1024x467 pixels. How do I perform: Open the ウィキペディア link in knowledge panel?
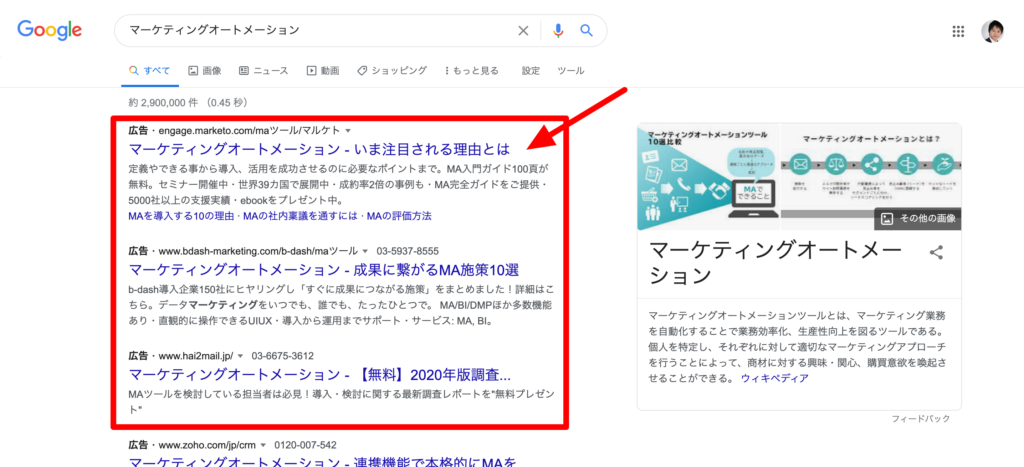[775, 378]
